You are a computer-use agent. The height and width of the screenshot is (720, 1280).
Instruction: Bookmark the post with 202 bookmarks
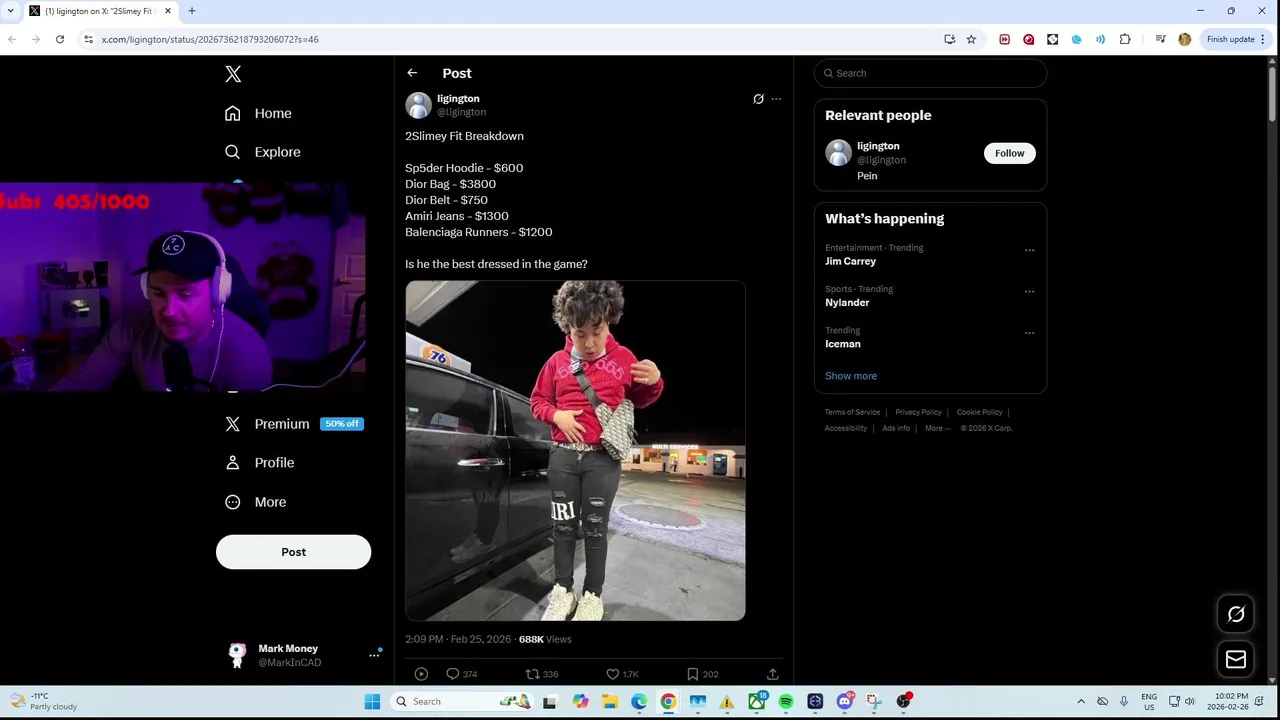[x=702, y=674]
